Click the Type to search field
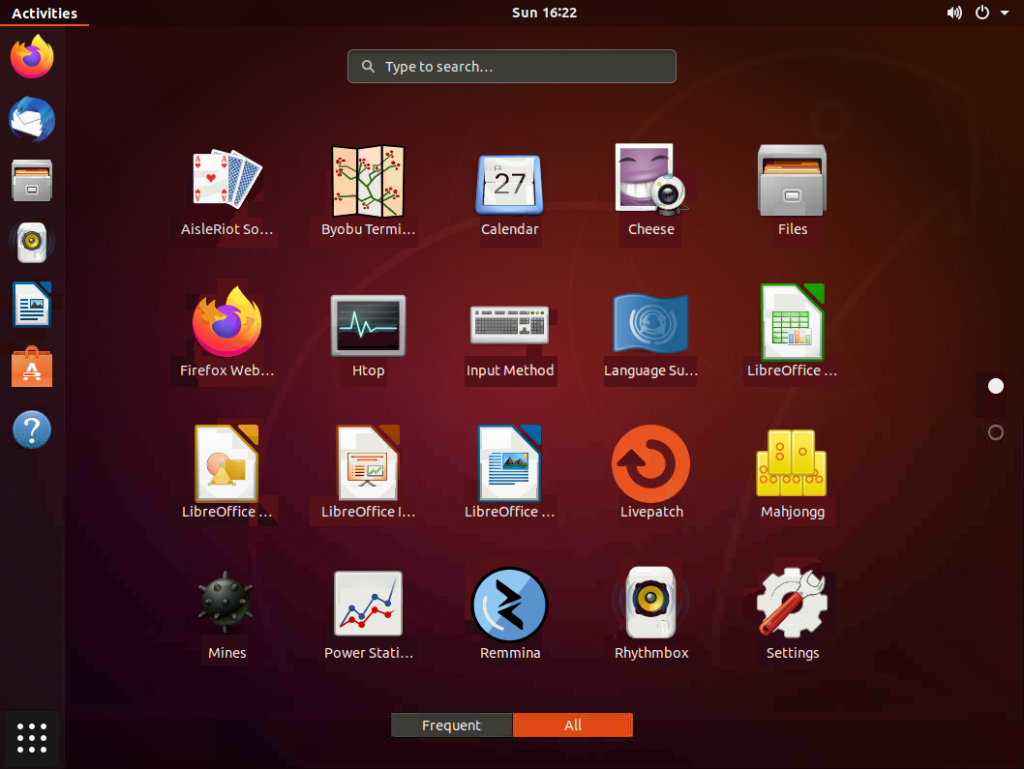This screenshot has width=1024, height=769. 512,67
